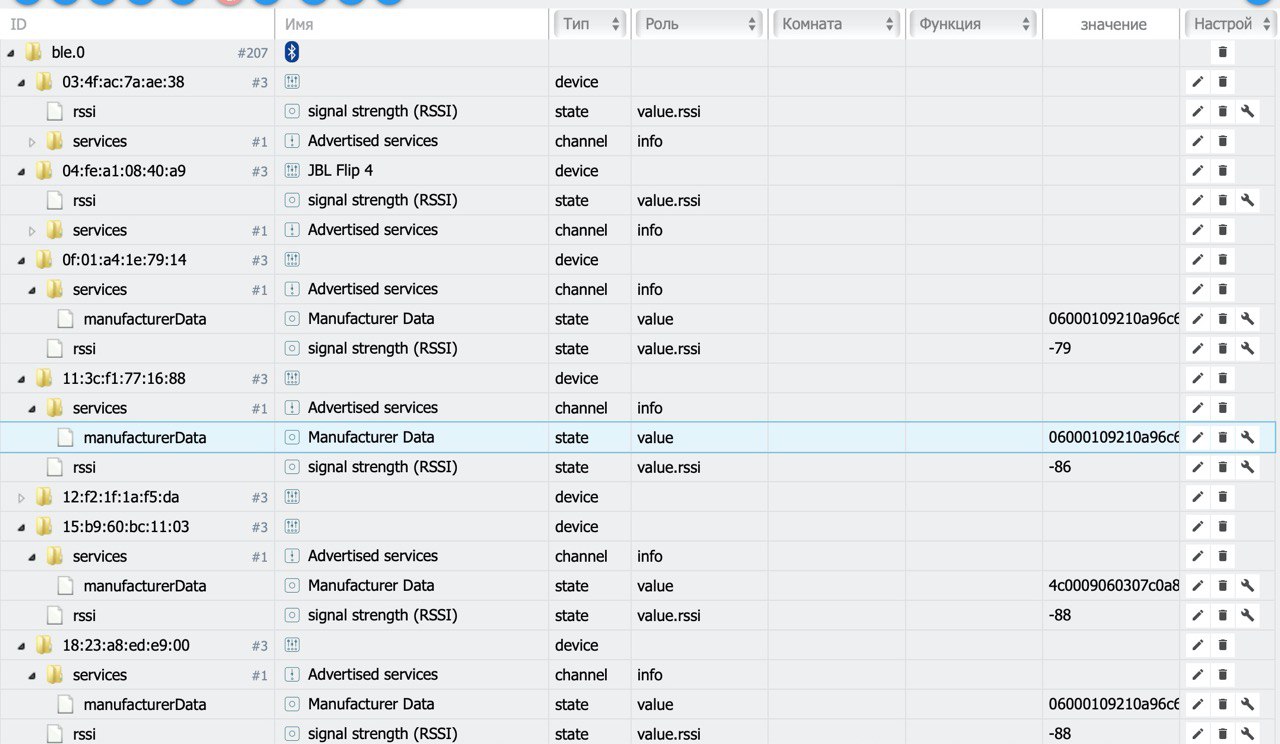Select the 0f:01:a4:1e:79:14 device ID

click(x=124, y=260)
